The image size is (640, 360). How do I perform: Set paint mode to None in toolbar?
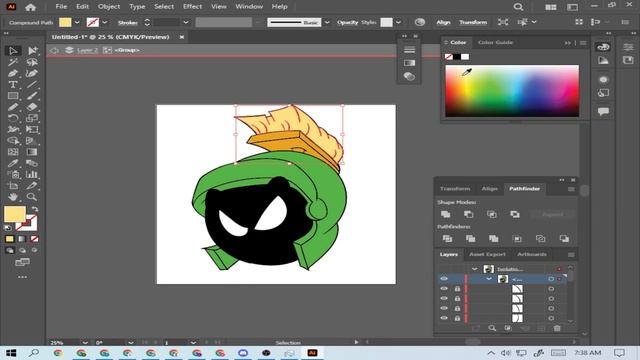point(35,239)
